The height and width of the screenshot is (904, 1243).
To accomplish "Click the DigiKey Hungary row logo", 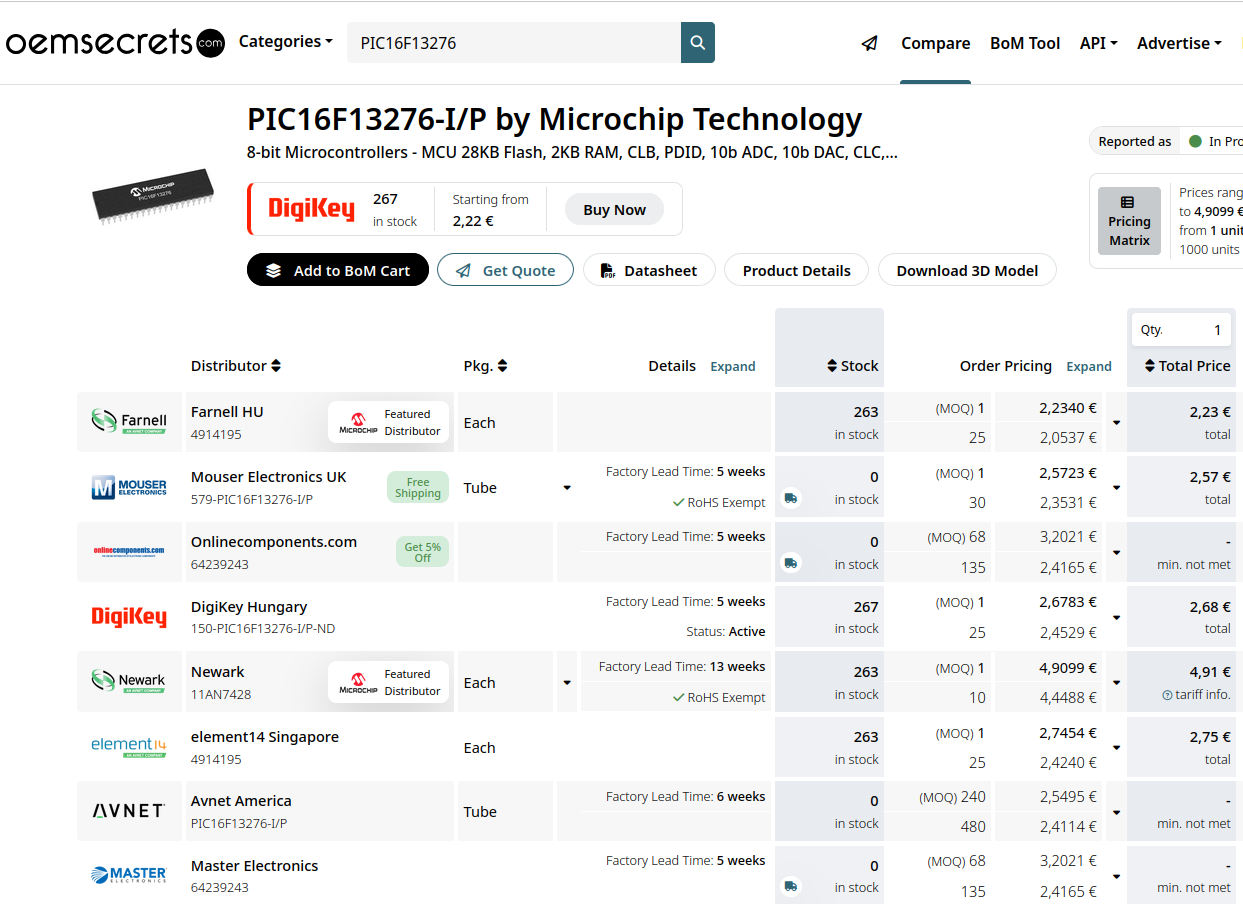I will pyautogui.click(x=129, y=617).
